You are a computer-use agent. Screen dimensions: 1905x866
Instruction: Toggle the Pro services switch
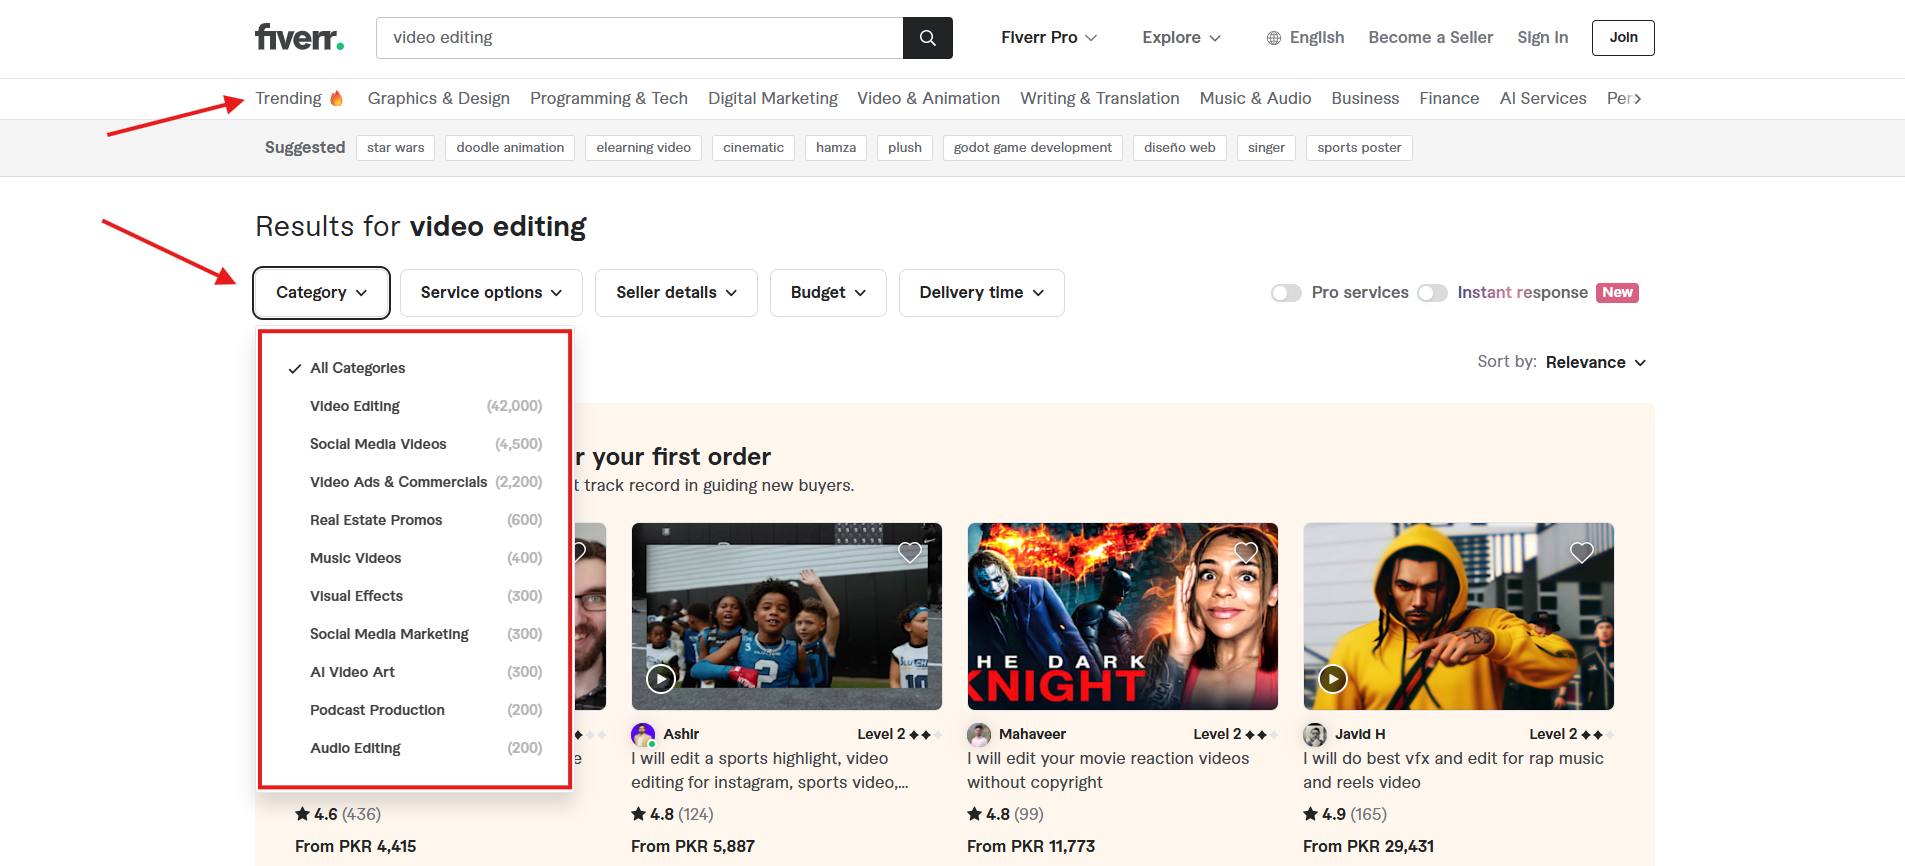pyautogui.click(x=1286, y=293)
